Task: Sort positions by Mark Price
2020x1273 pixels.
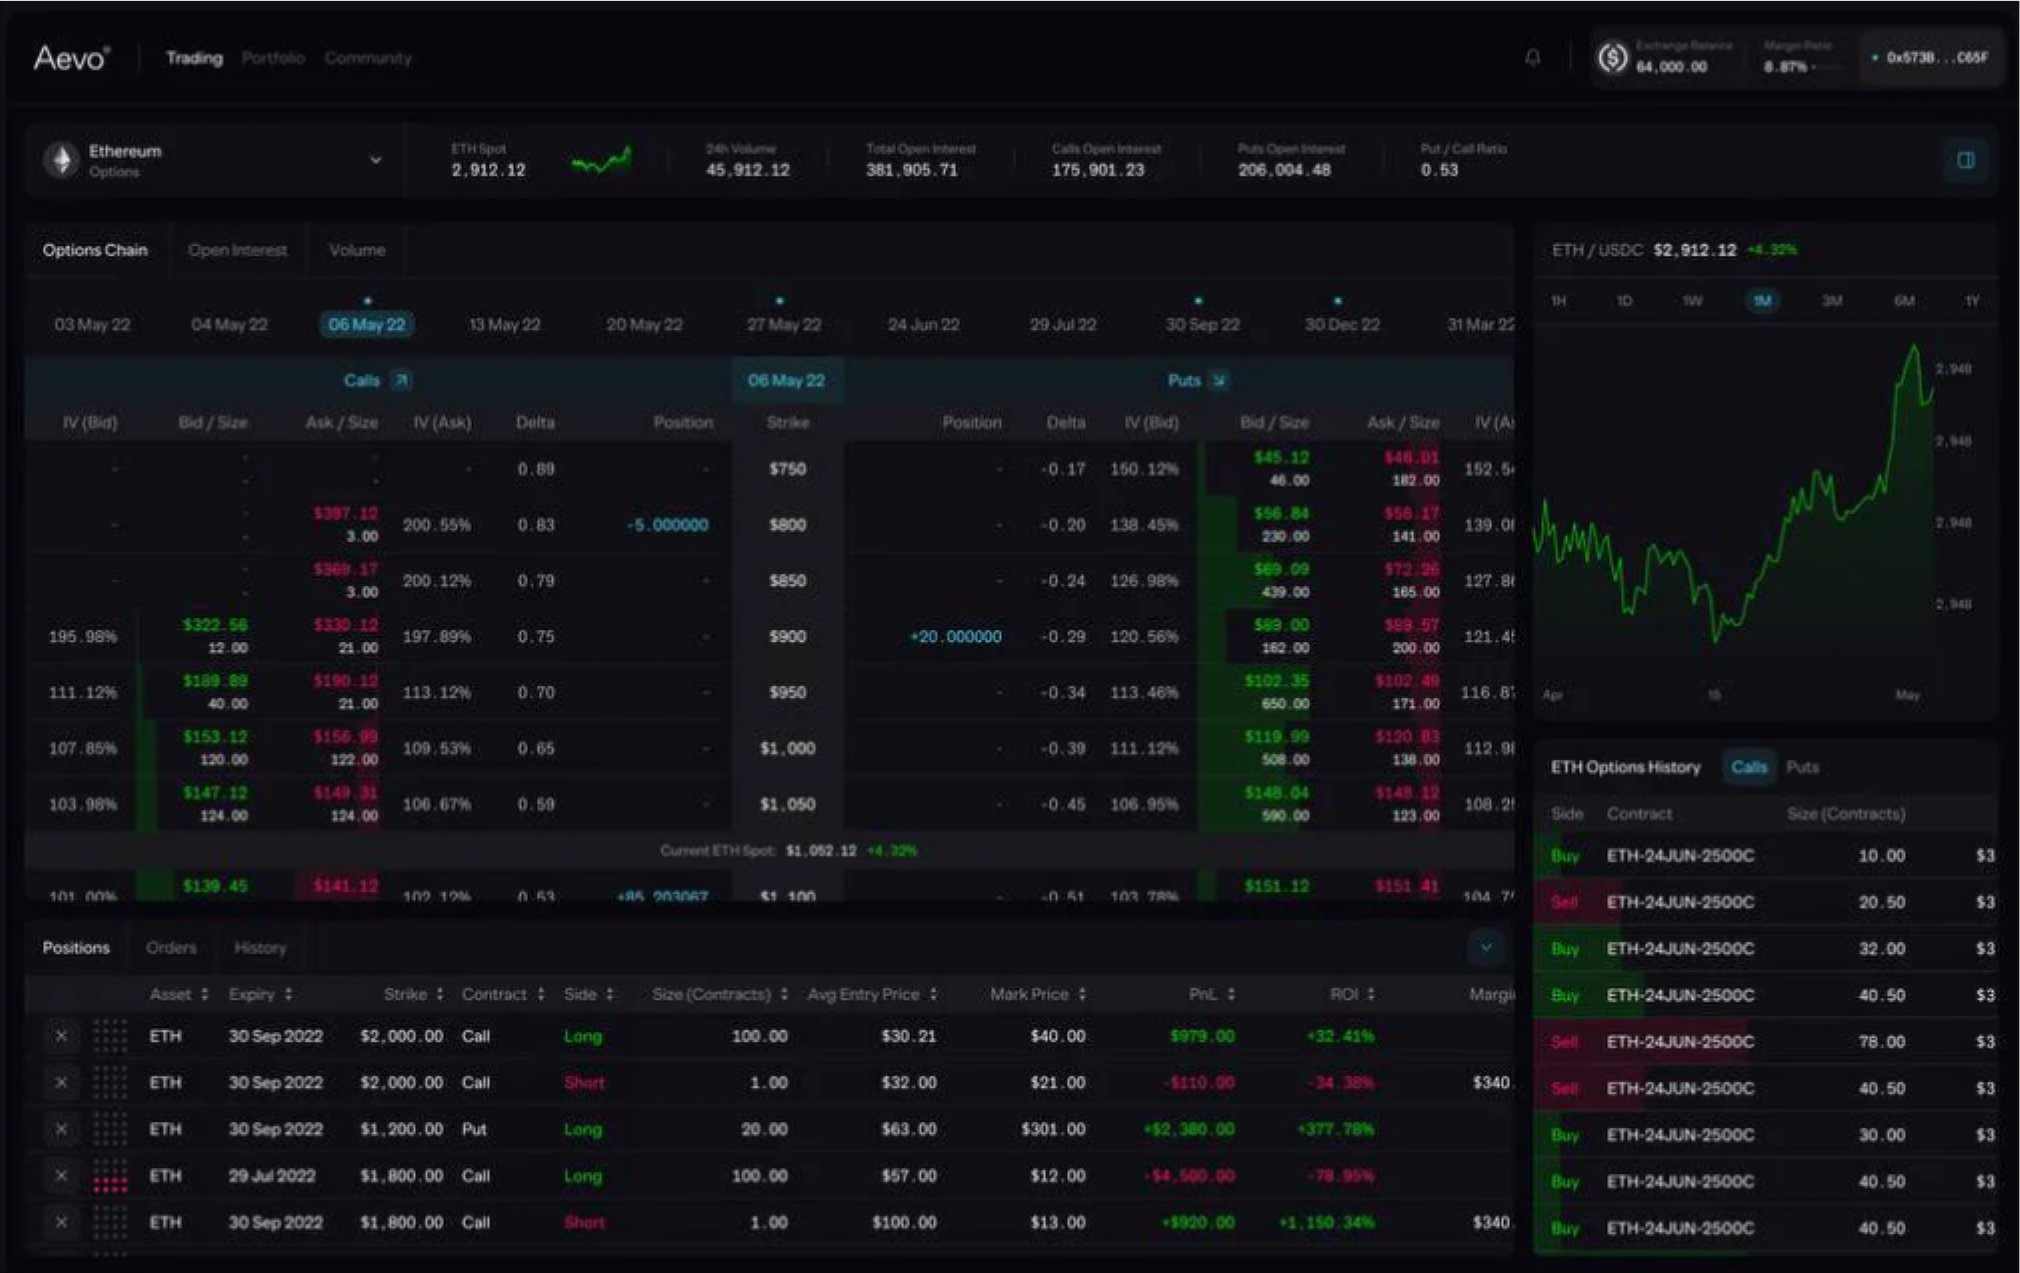Action: [x=1038, y=994]
